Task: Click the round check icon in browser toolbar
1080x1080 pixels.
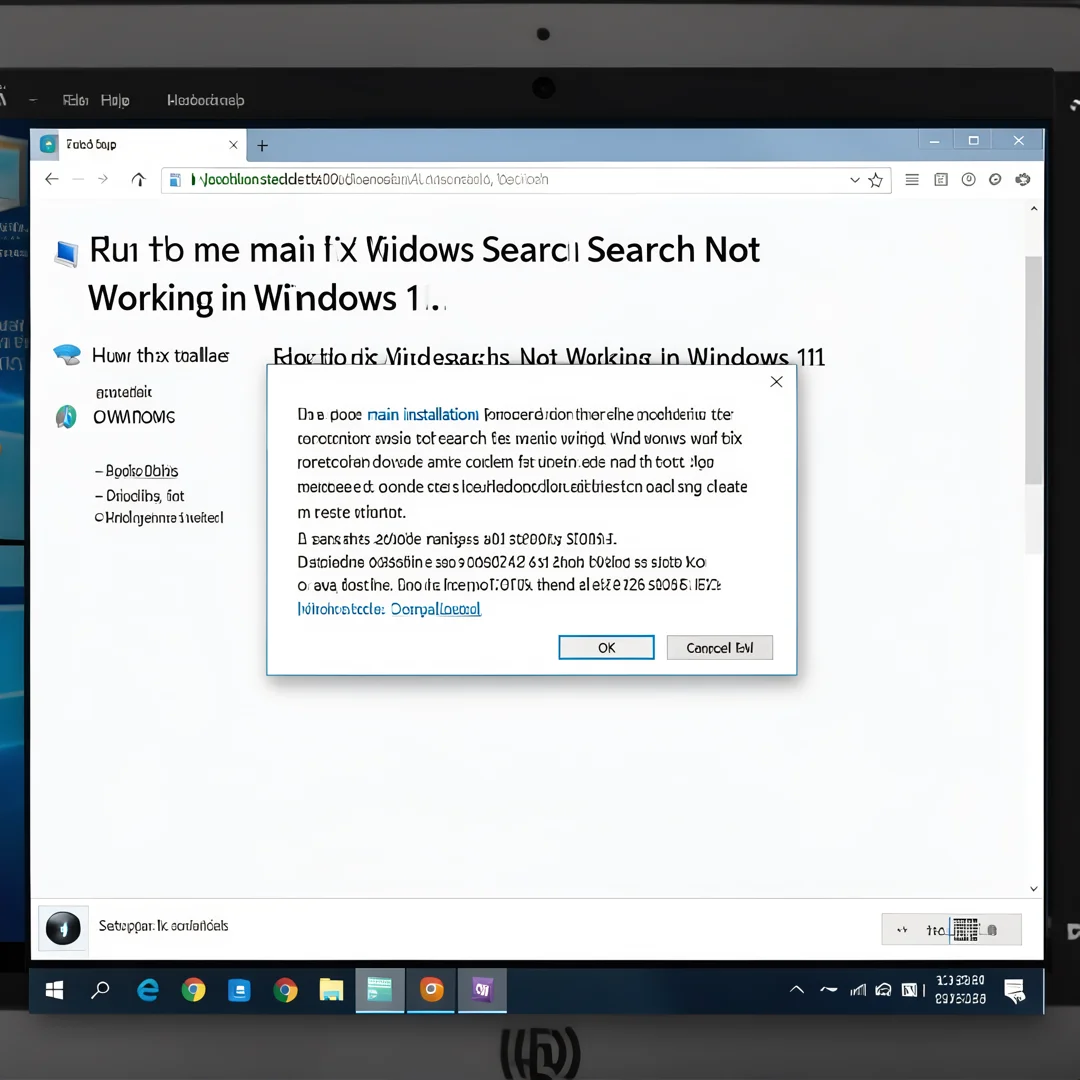Action: pos(995,180)
